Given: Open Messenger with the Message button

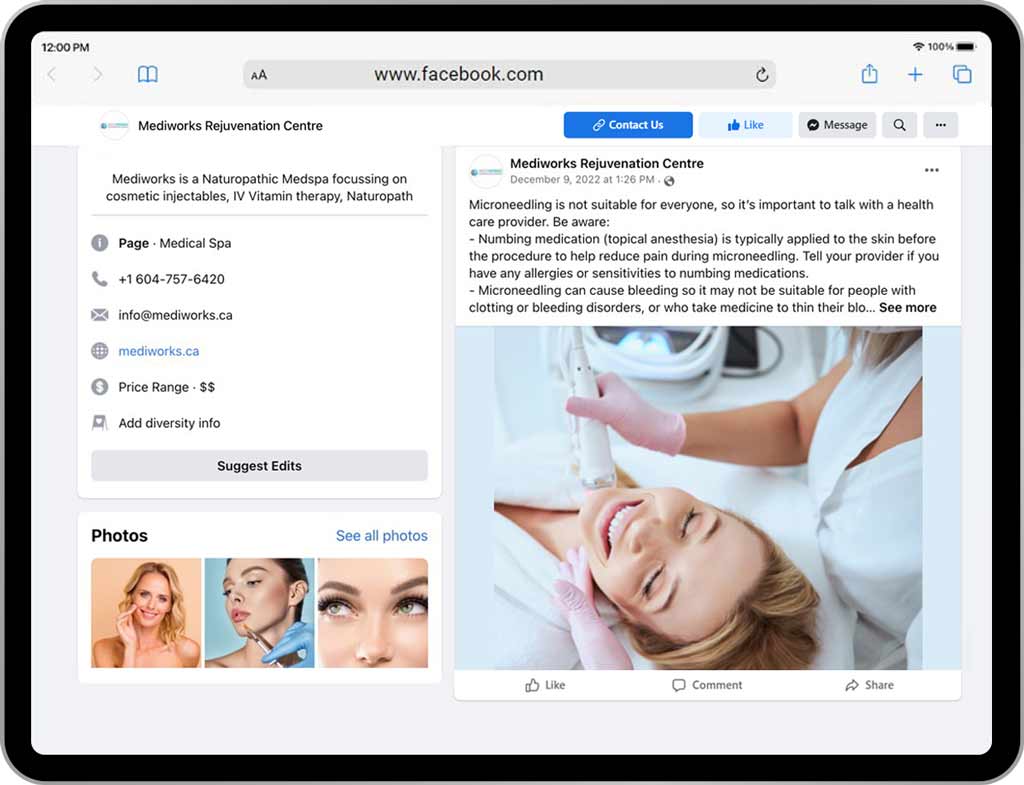Looking at the screenshot, I should [837, 125].
